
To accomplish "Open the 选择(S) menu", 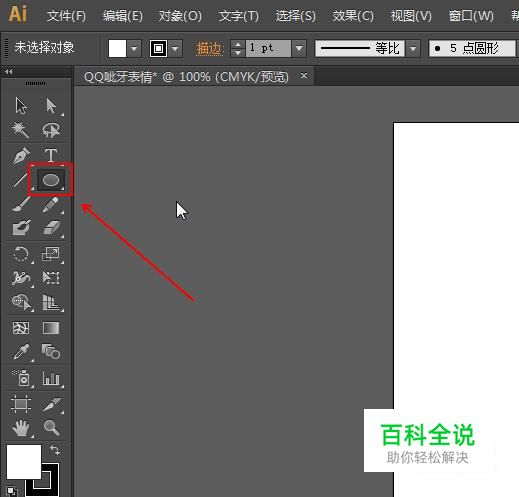I will click(295, 16).
